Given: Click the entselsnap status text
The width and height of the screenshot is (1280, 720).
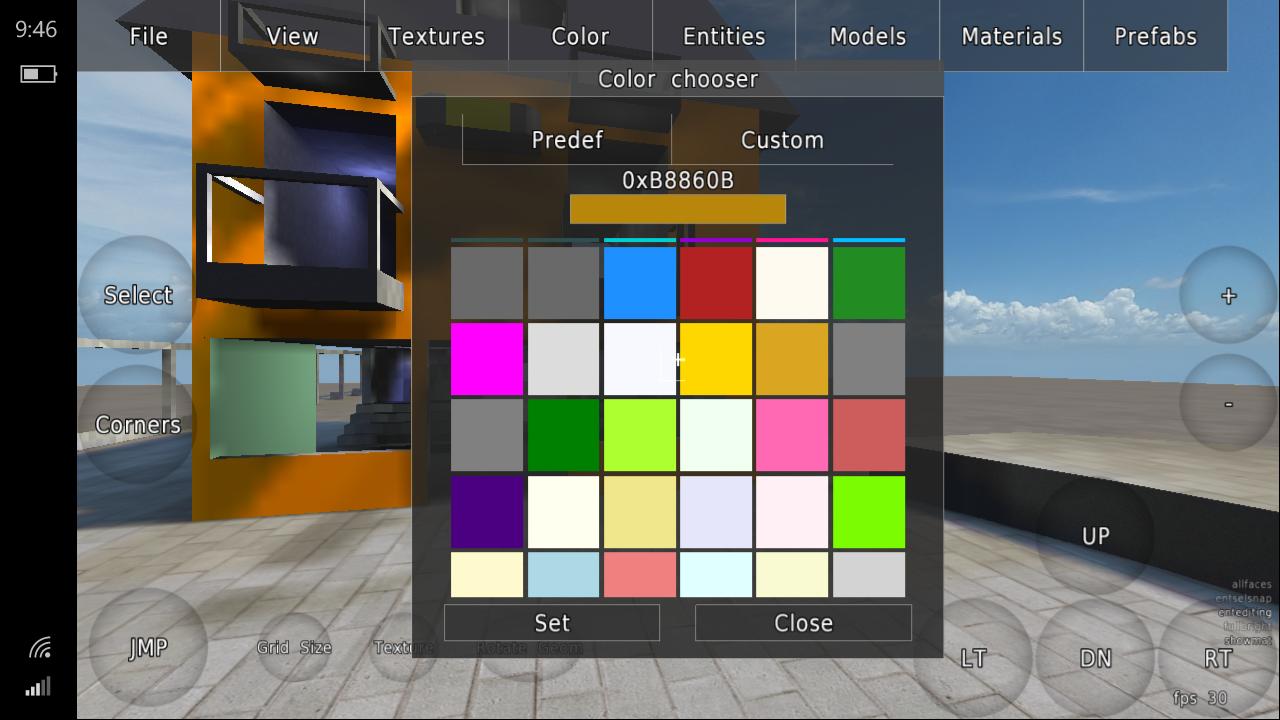Looking at the screenshot, I should tap(1244, 598).
